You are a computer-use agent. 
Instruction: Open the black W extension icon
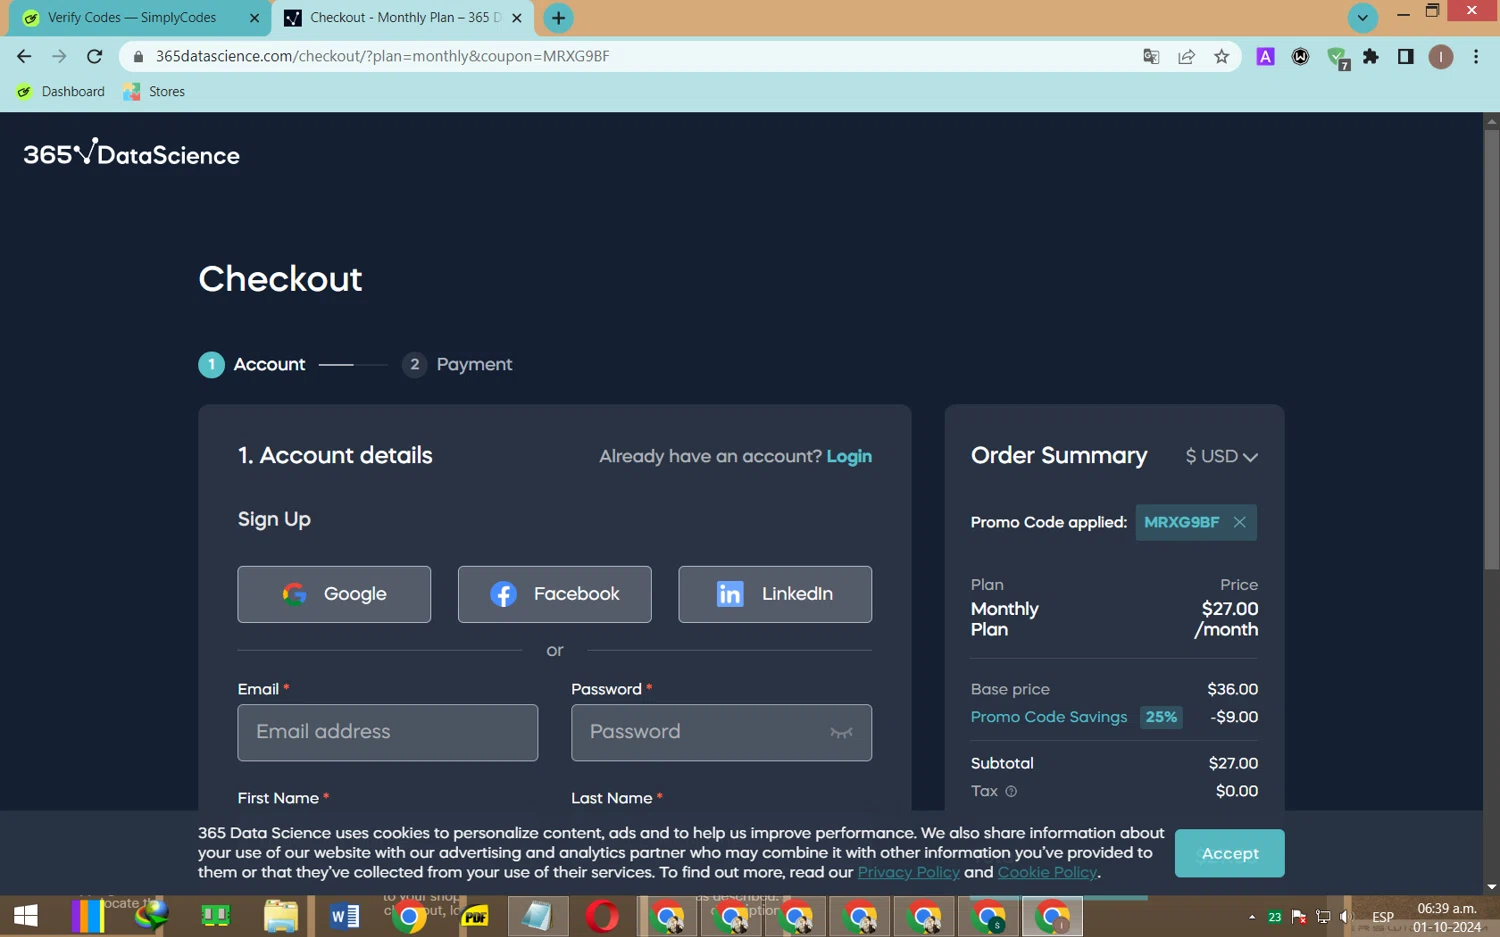click(1300, 56)
